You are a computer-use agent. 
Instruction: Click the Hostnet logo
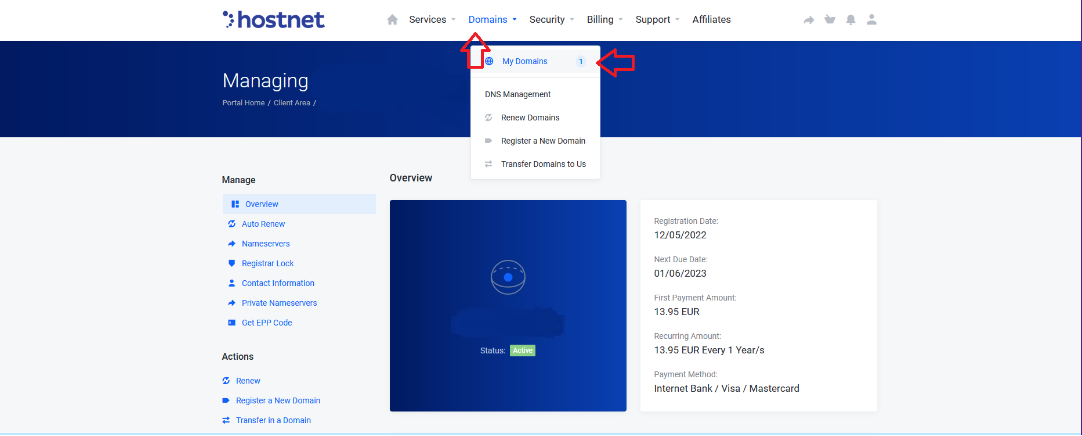click(x=273, y=19)
